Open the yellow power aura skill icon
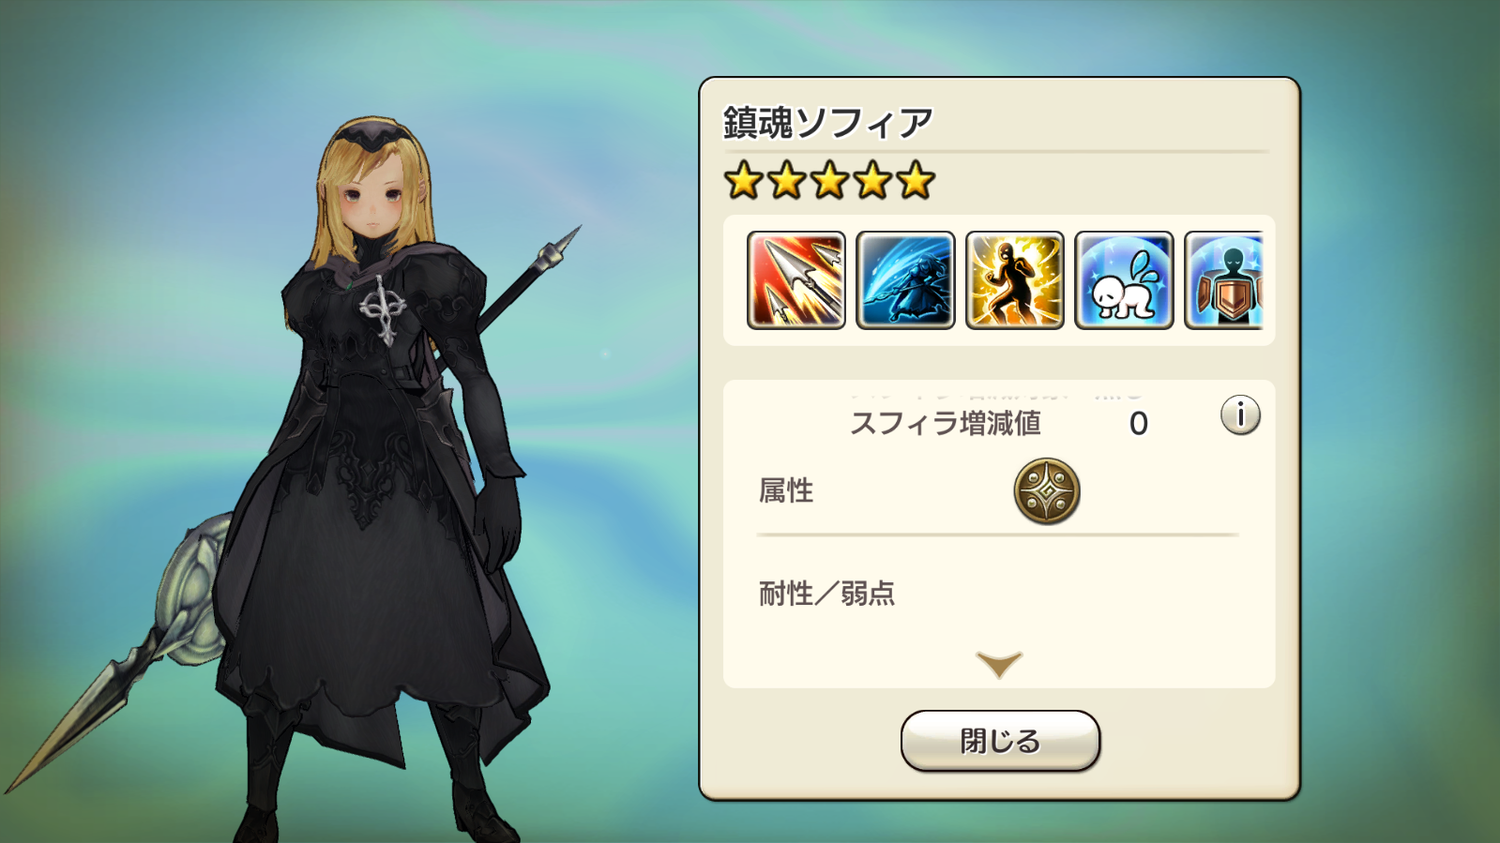Screen dimensions: 1500x843 point(1014,280)
